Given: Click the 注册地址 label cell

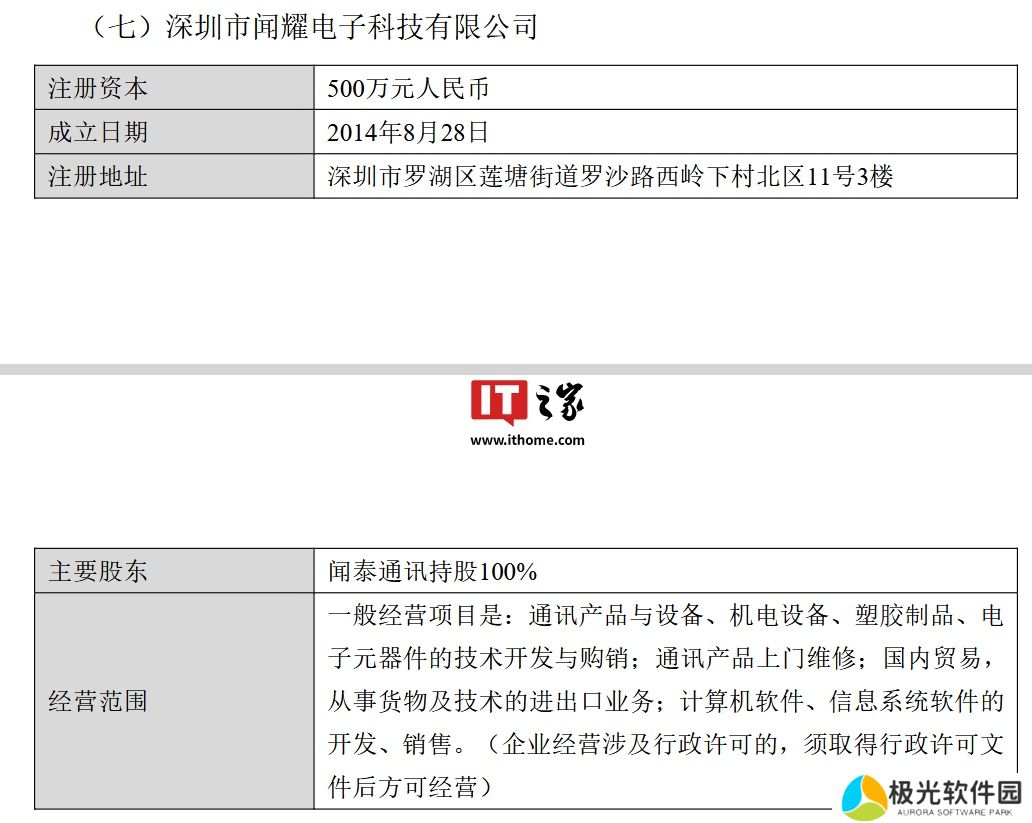Looking at the screenshot, I should click(98, 176).
